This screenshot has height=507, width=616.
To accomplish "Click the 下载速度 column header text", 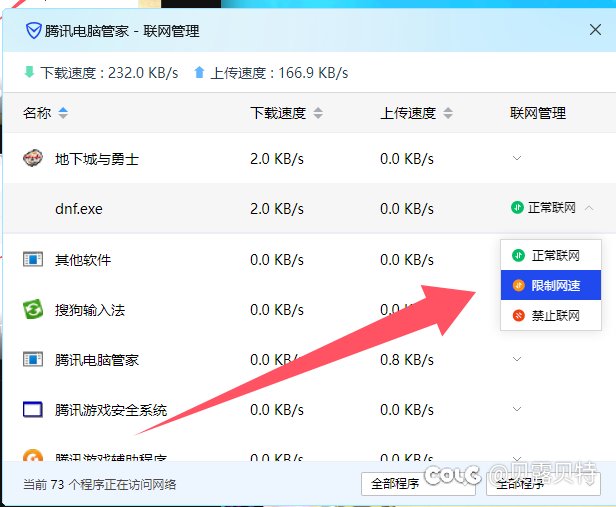I will (x=278, y=113).
